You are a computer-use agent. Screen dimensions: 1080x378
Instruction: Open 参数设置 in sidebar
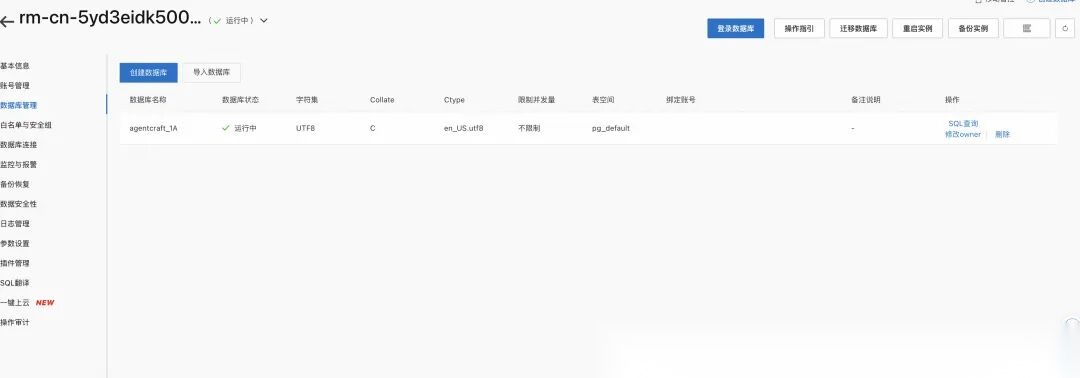(x=14, y=243)
